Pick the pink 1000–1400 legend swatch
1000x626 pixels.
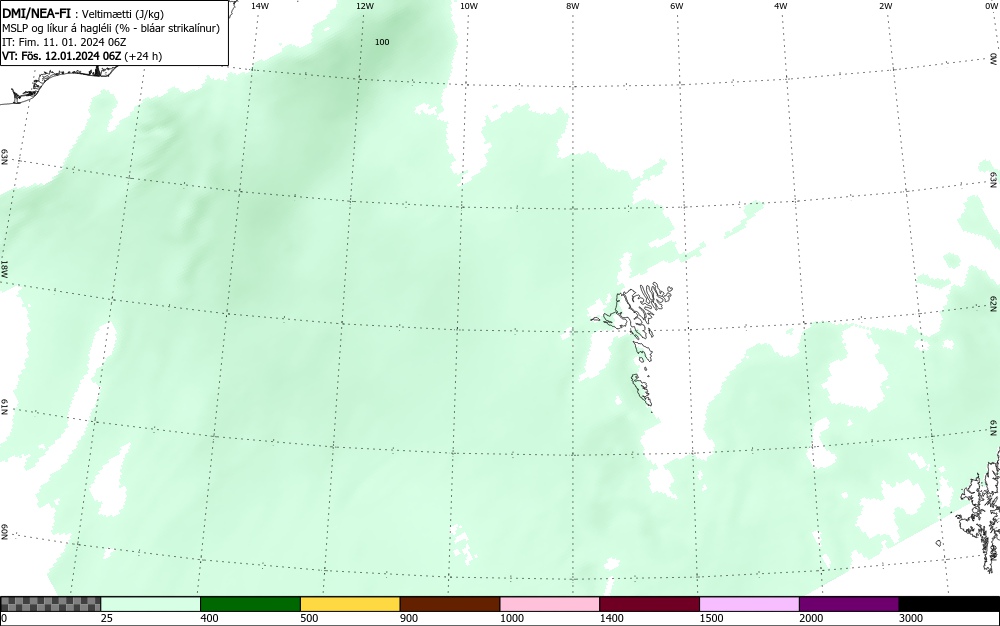[550, 604]
